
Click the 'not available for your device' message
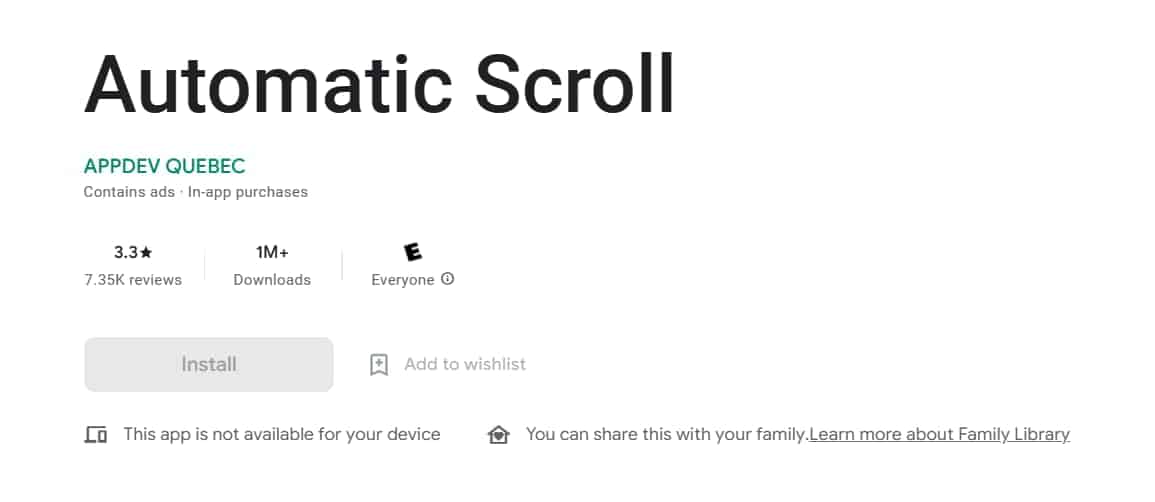click(x=282, y=434)
